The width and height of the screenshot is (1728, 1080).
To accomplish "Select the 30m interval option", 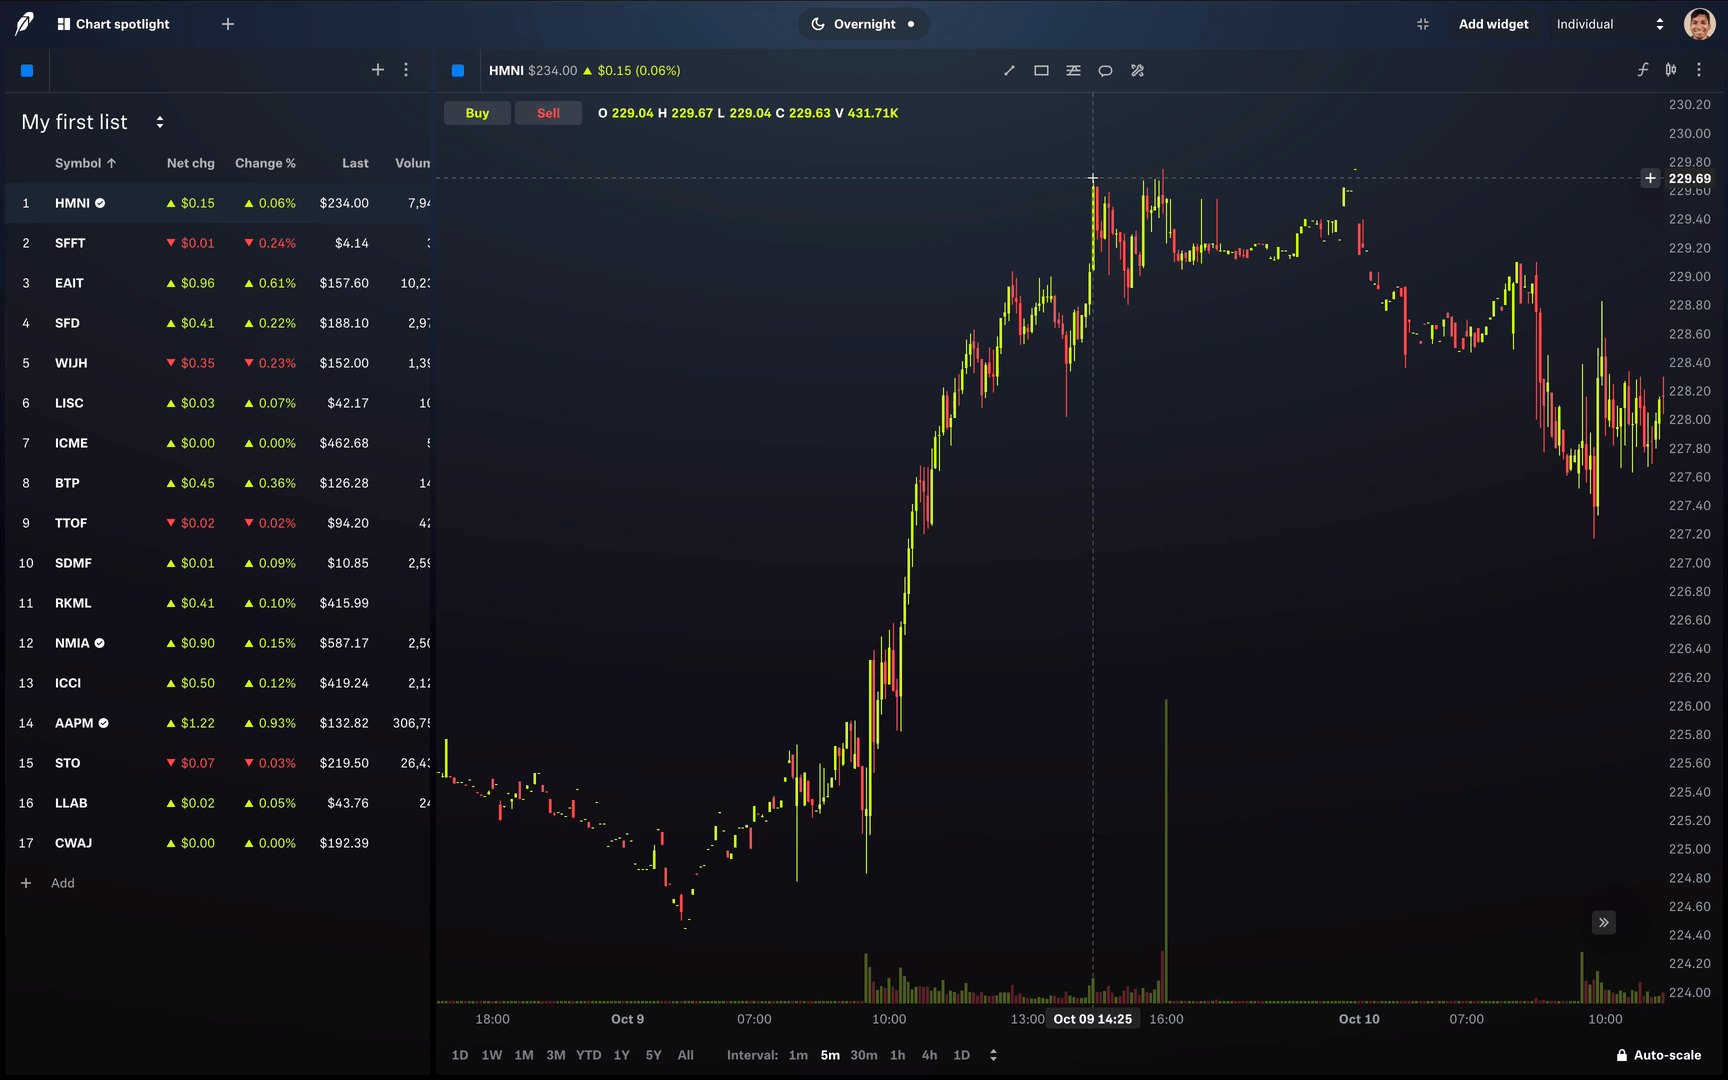I will click(x=863, y=1055).
